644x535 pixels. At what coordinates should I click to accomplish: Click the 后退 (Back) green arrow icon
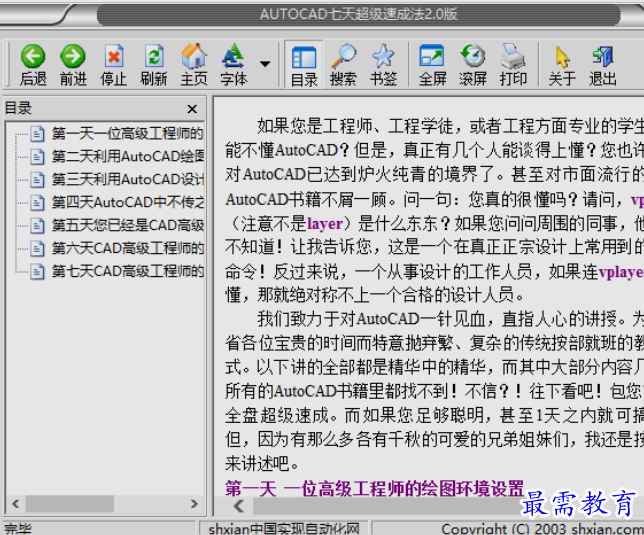[x=33, y=56]
